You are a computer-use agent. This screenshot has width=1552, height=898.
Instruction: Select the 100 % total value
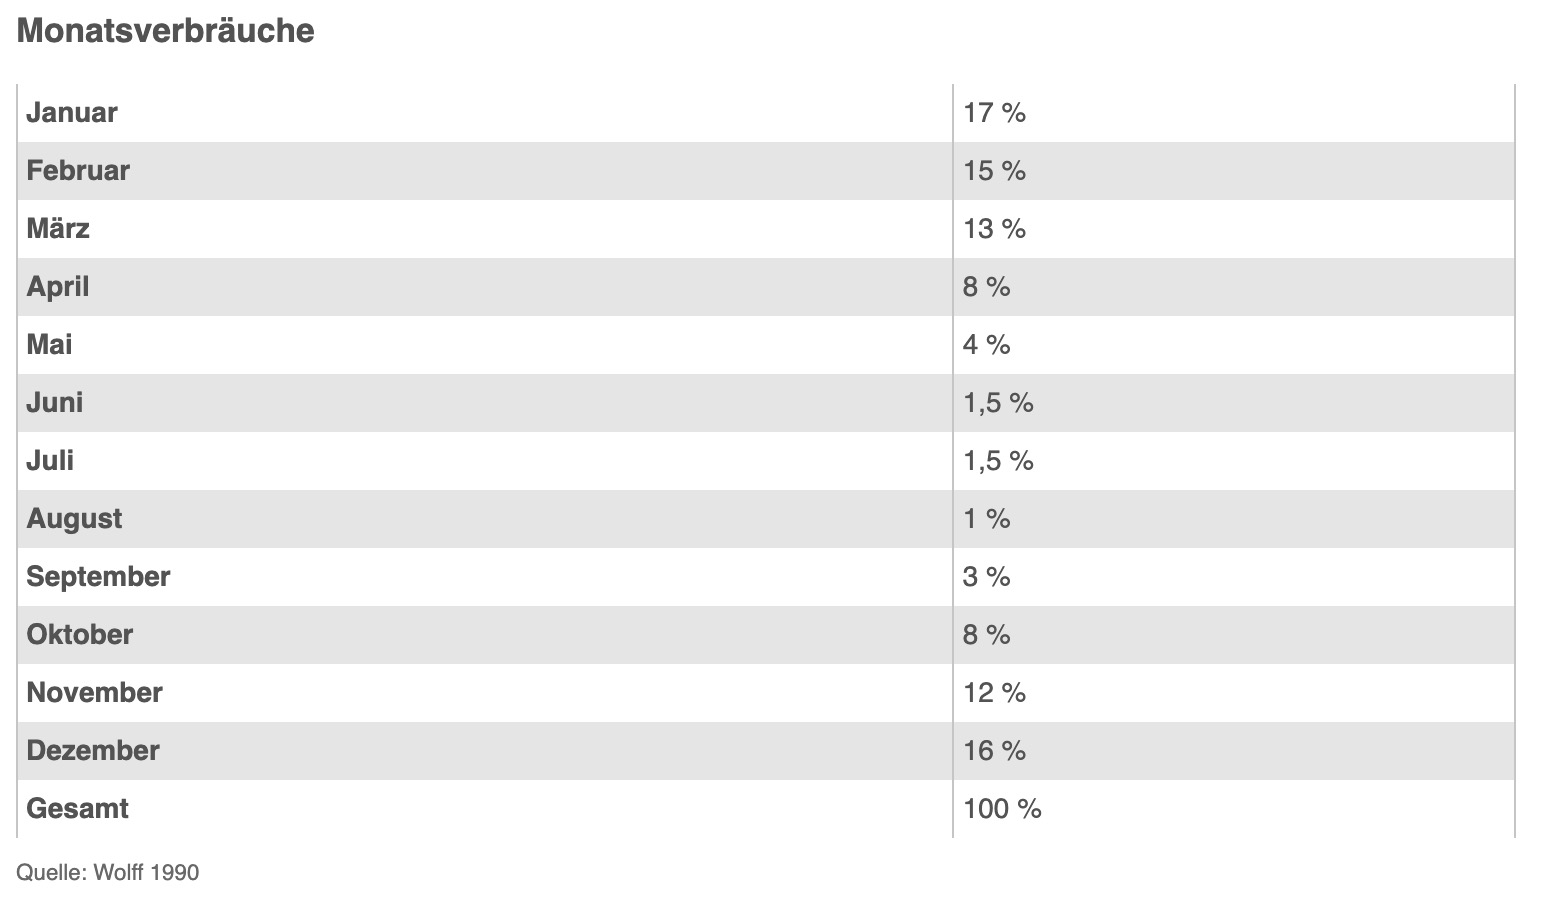click(x=1002, y=808)
